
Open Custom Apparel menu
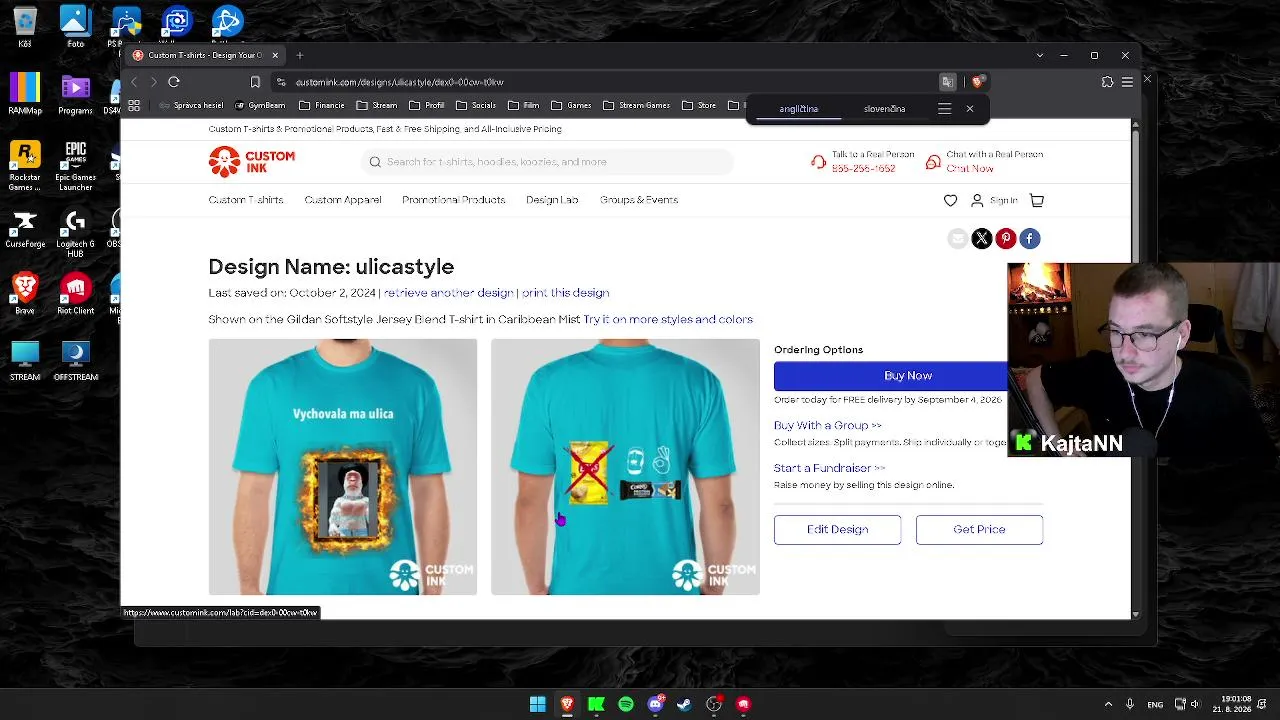pyautogui.click(x=343, y=200)
